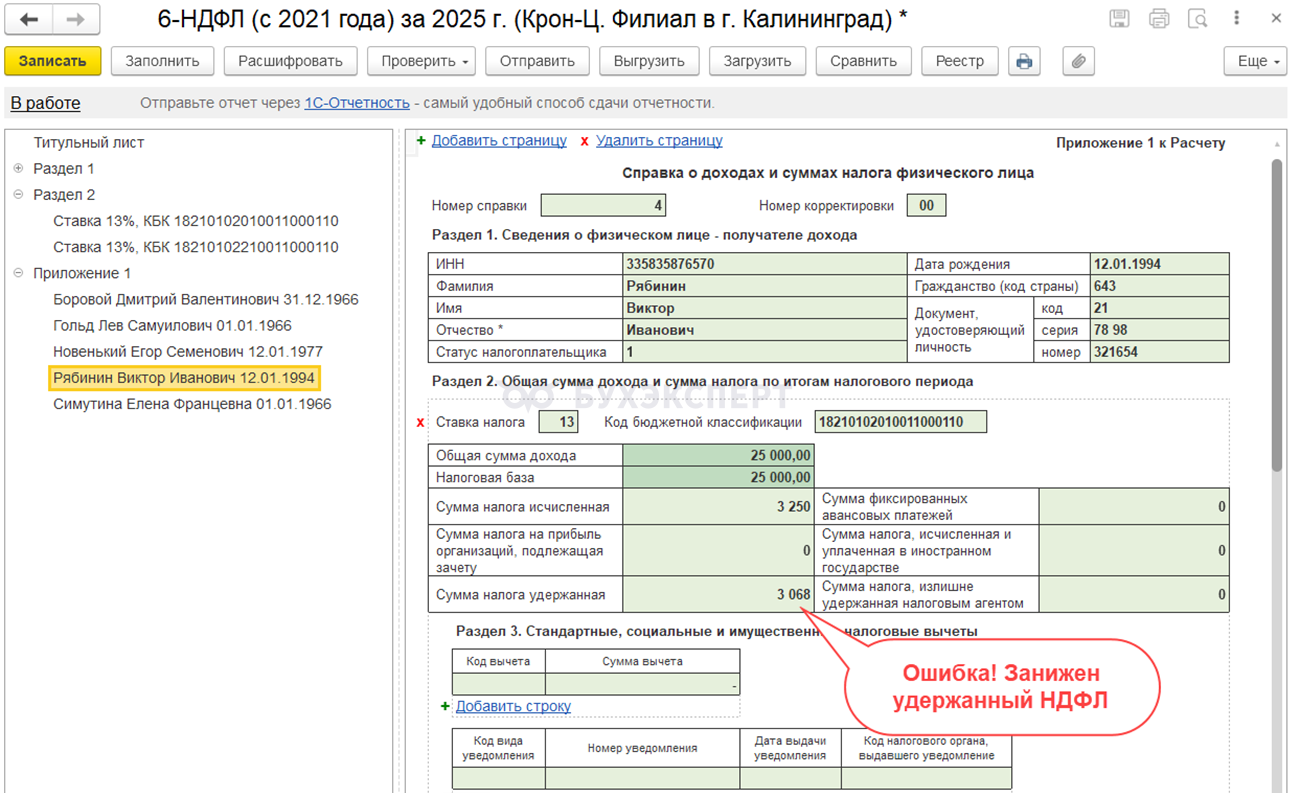Click the paperclip attachment icon

point(1078,61)
